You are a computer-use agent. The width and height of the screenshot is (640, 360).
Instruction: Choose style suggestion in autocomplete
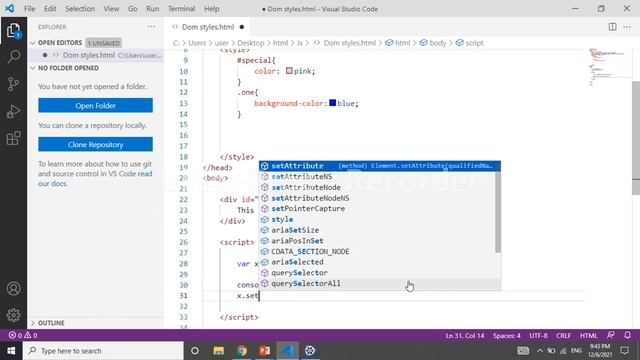[x=377, y=219]
